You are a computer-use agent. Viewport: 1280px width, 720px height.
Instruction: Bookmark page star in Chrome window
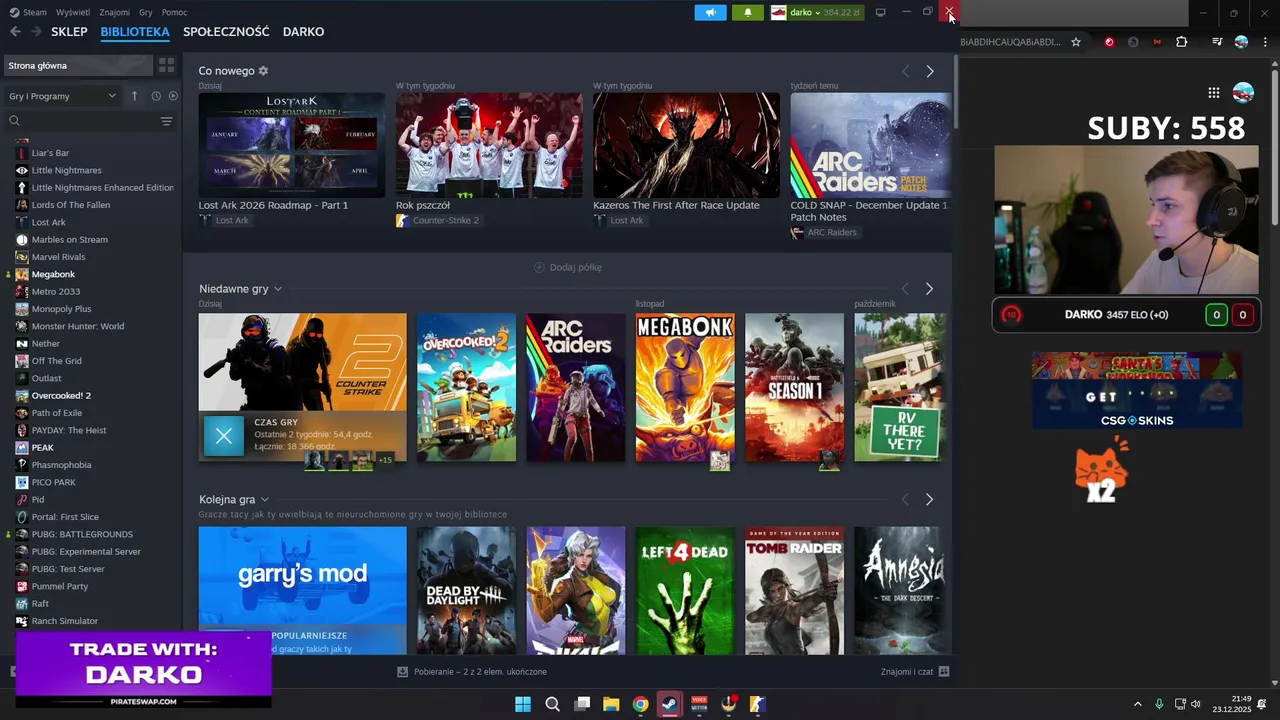pyautogui.click(x=1076, y=42)
